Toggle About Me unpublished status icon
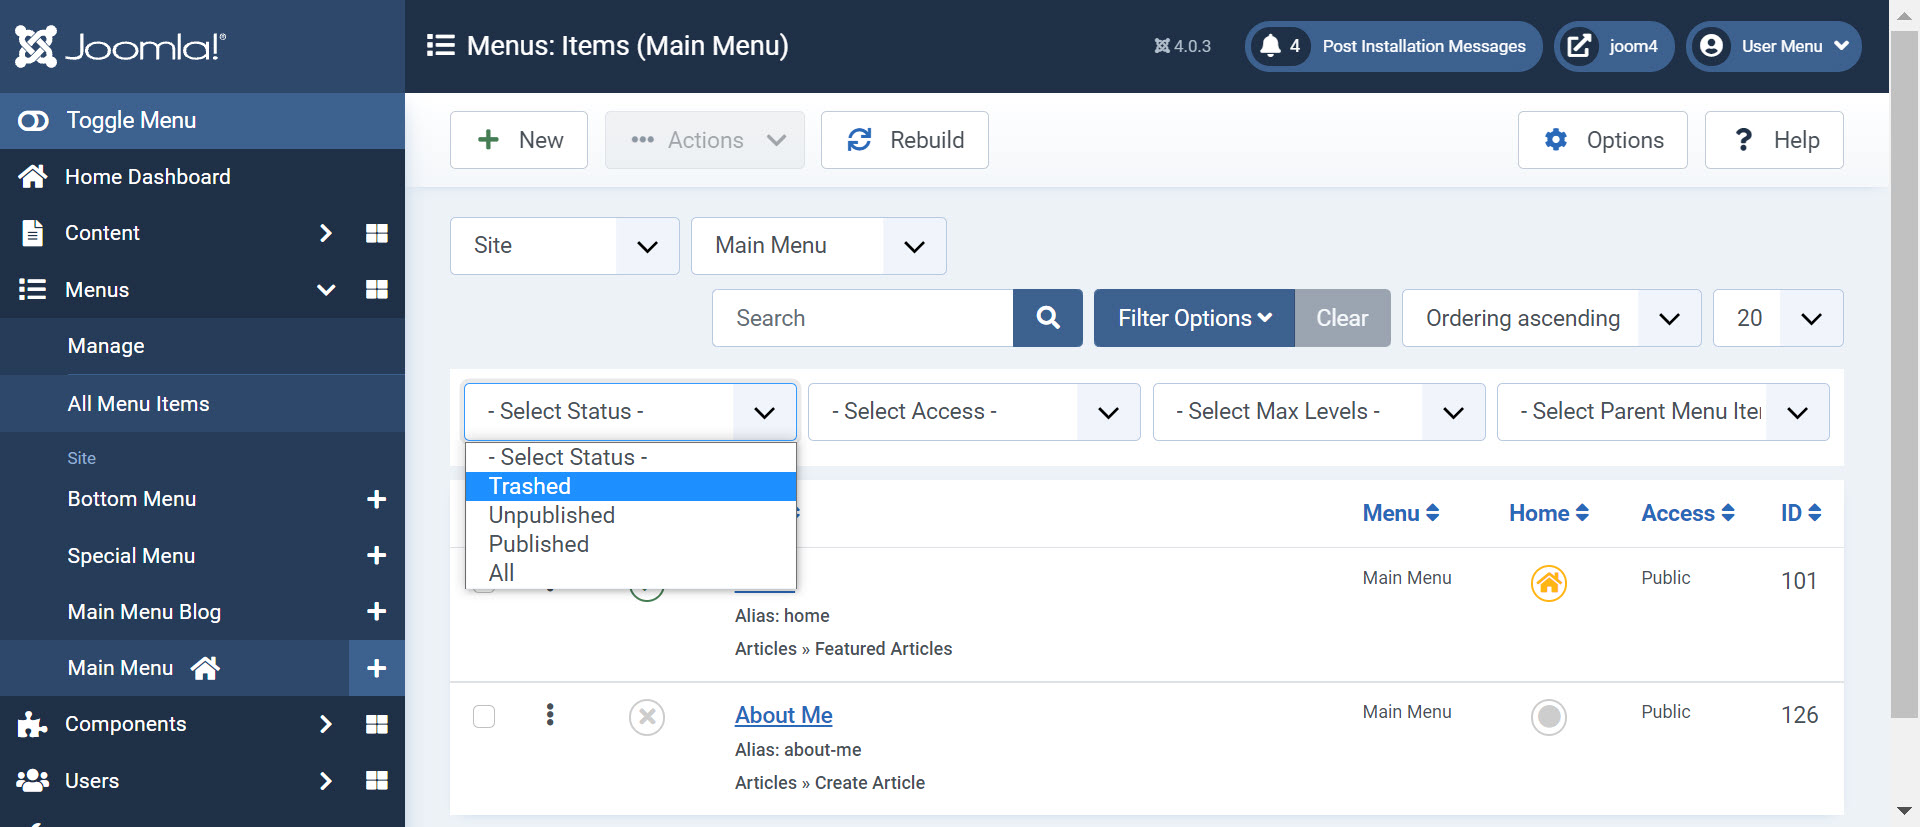1920x827 pixels. pos(647,717)
